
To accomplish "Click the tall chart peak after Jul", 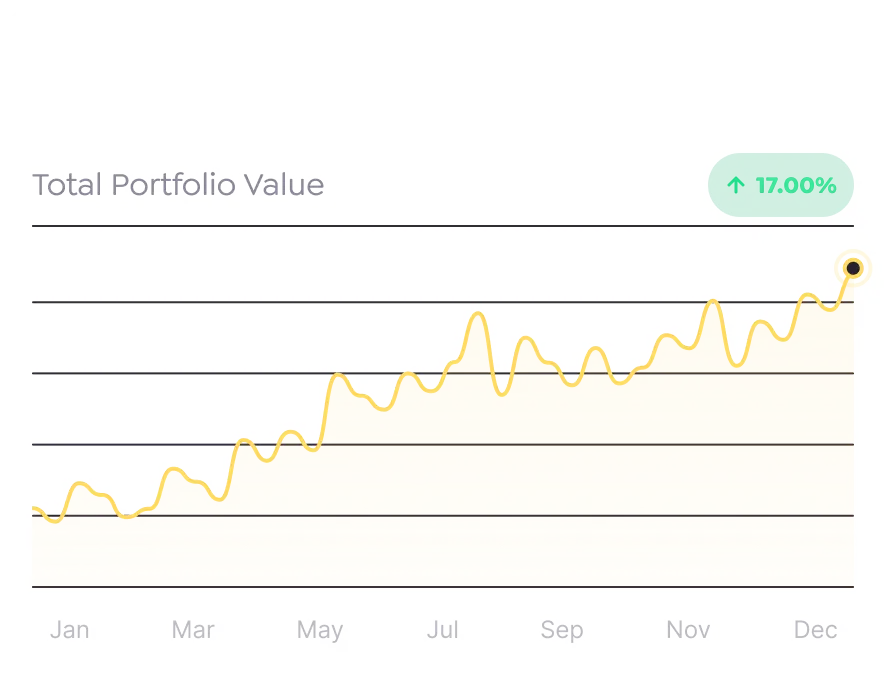I will pos(478,314).
